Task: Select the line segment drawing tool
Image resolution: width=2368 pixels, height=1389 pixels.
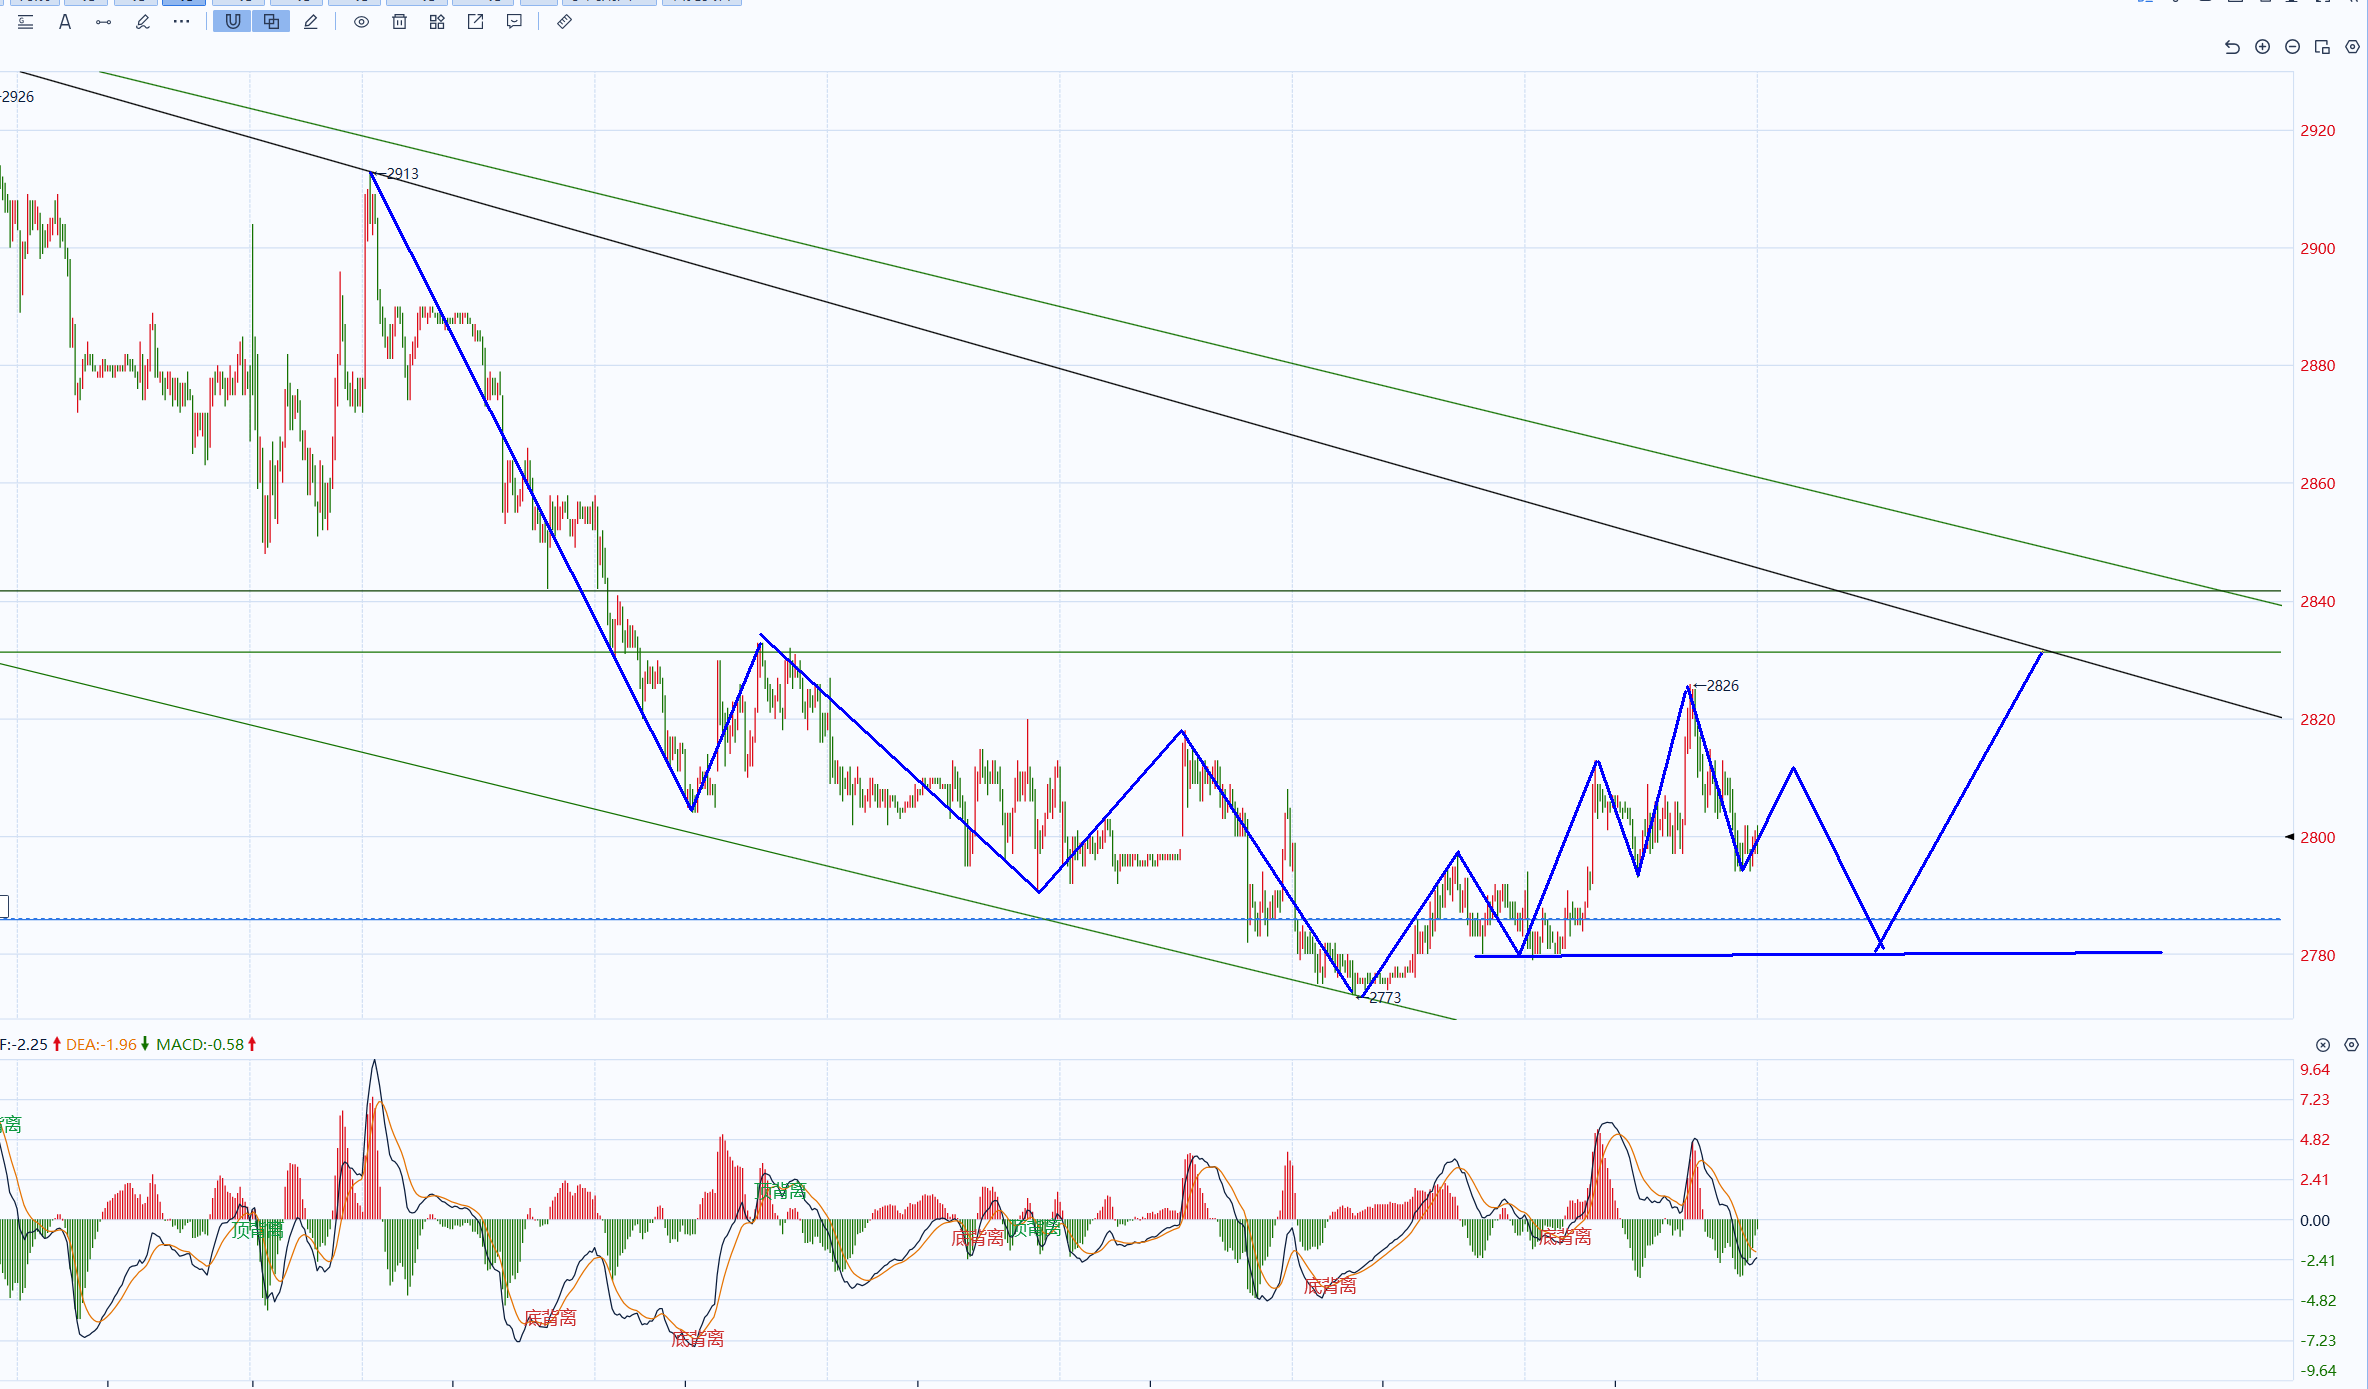Action: (104, 22)
